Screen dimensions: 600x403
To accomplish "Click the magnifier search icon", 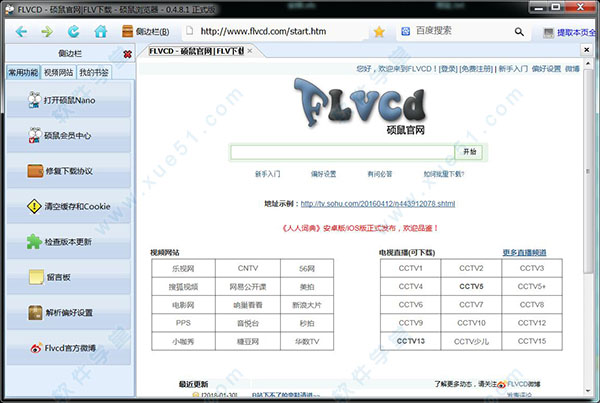I will (519, 32).
